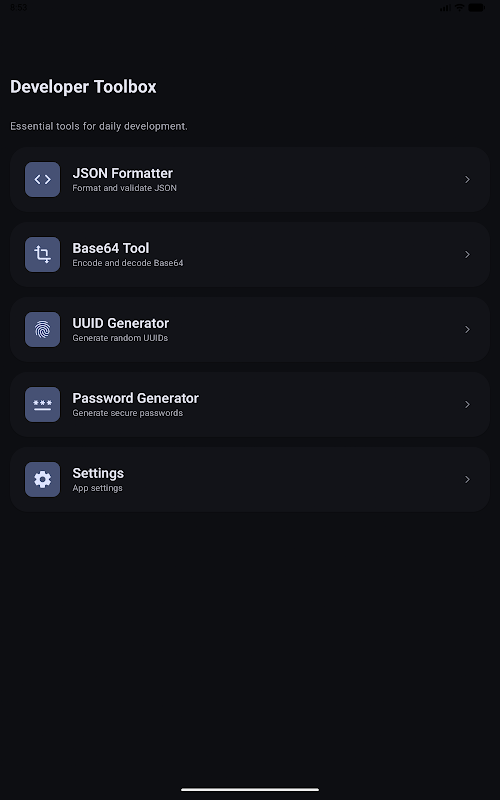Click the chevron beside Settings
This screenshot has width=500, height=800.
(467, 480)
